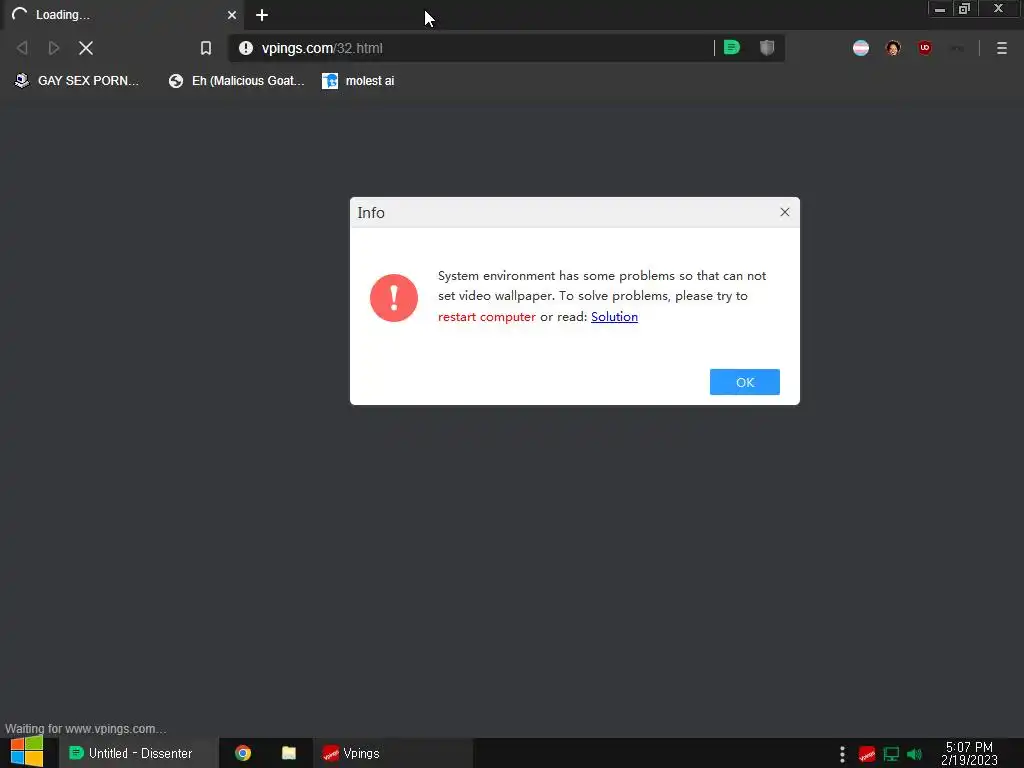Open the Solution link in the dialog
Screen dimensions: 1024x768
[614, 317]
